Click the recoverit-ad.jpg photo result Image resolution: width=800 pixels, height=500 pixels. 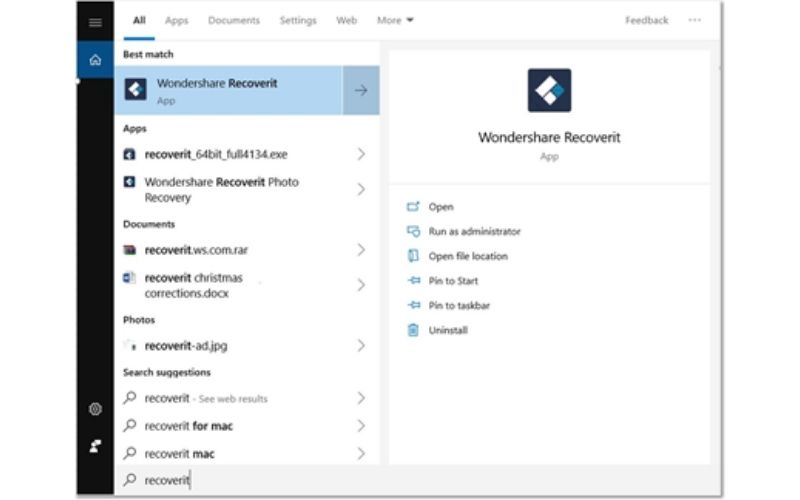(186, 346)
